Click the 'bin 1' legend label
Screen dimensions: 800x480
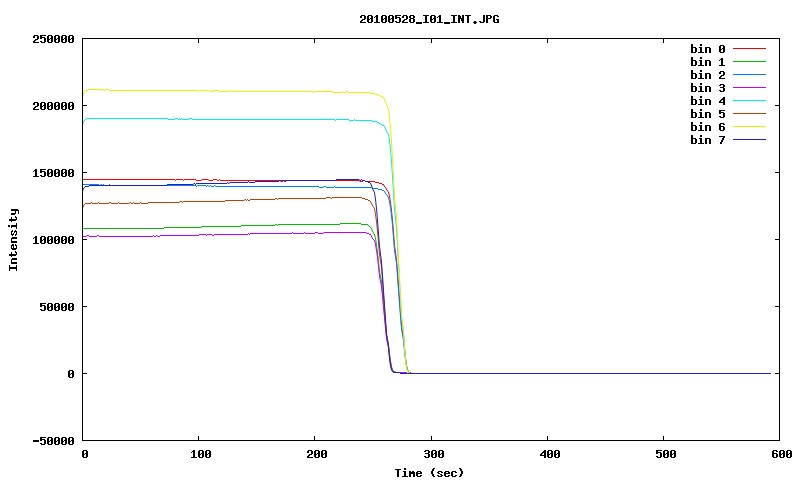[x=708, y=62]
